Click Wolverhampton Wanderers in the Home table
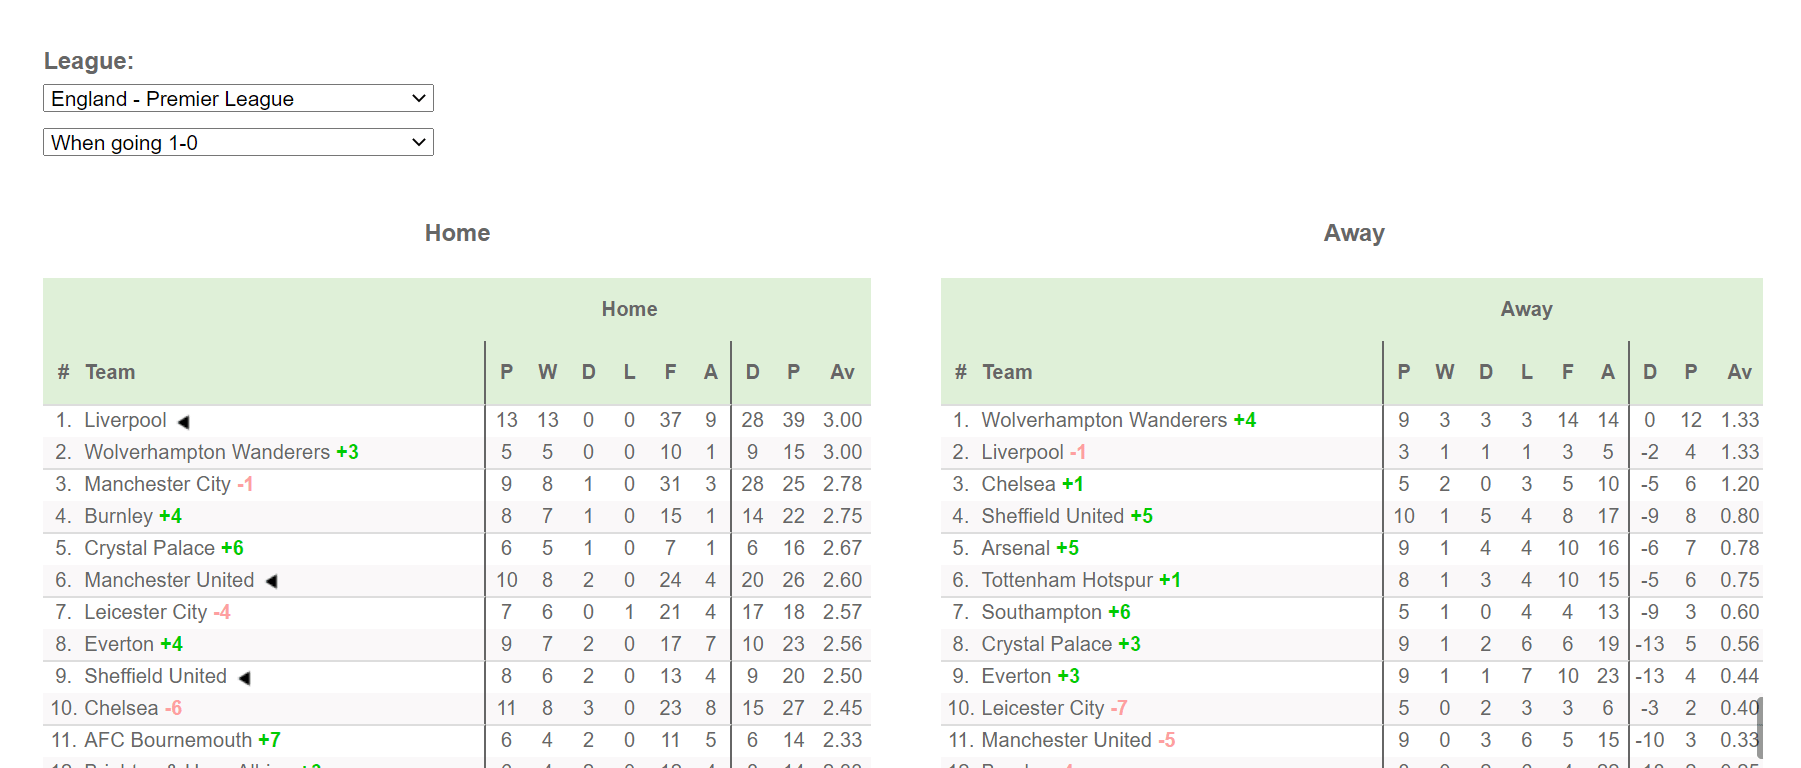The height and width of the screenshot is (768, 1801). pos(207,452)
